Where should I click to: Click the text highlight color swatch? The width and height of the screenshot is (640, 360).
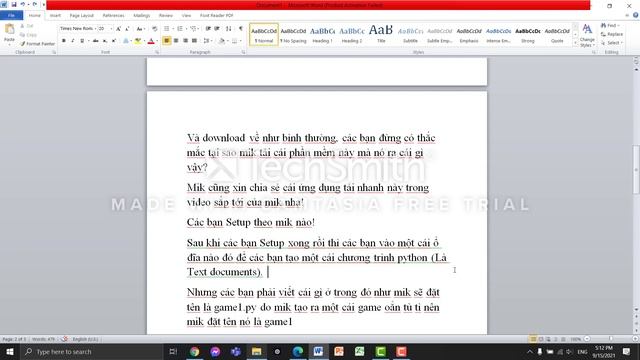point(138,41)
